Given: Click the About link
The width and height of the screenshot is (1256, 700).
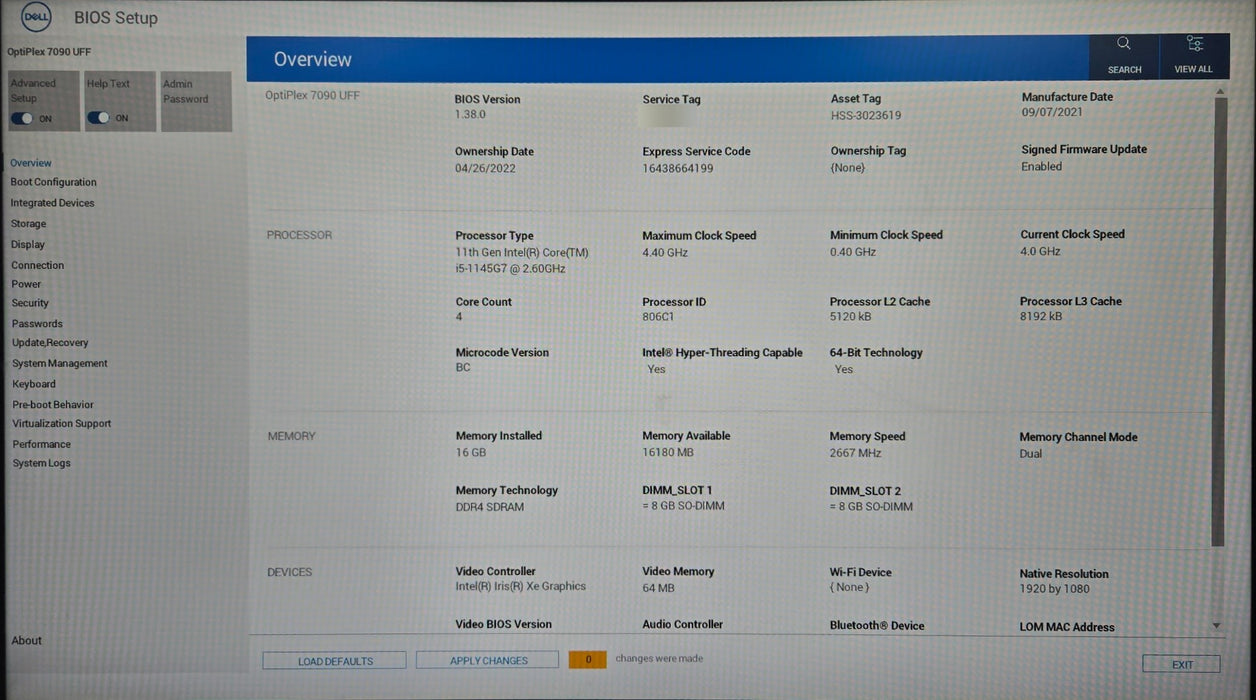Looking at the screenshot, I should click(x=27, y=641).
